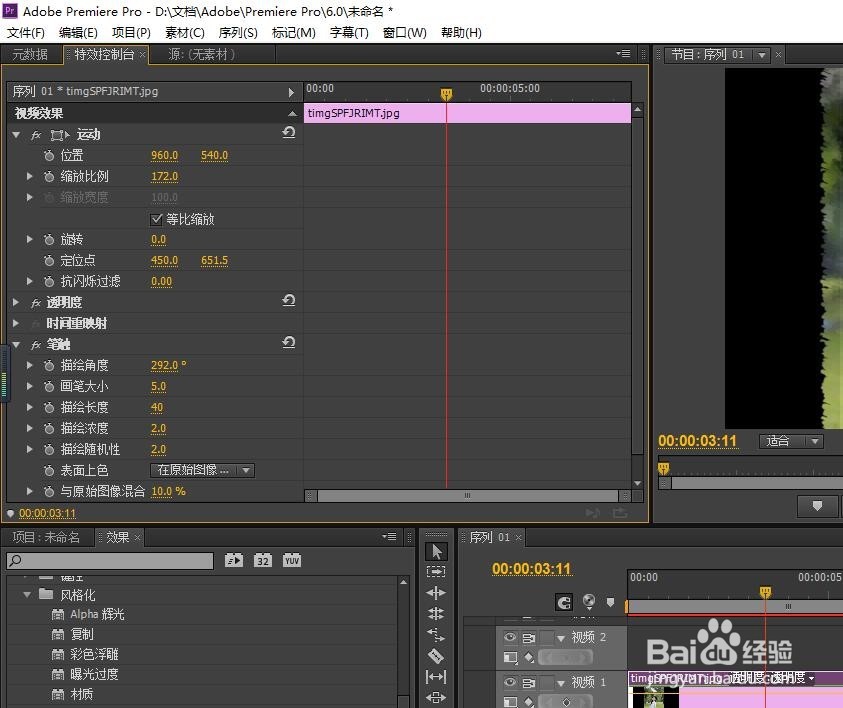This screenshot has height=708, width=843.
Task: Filter effects by accelerated effects icon
Action: point(234,561)
